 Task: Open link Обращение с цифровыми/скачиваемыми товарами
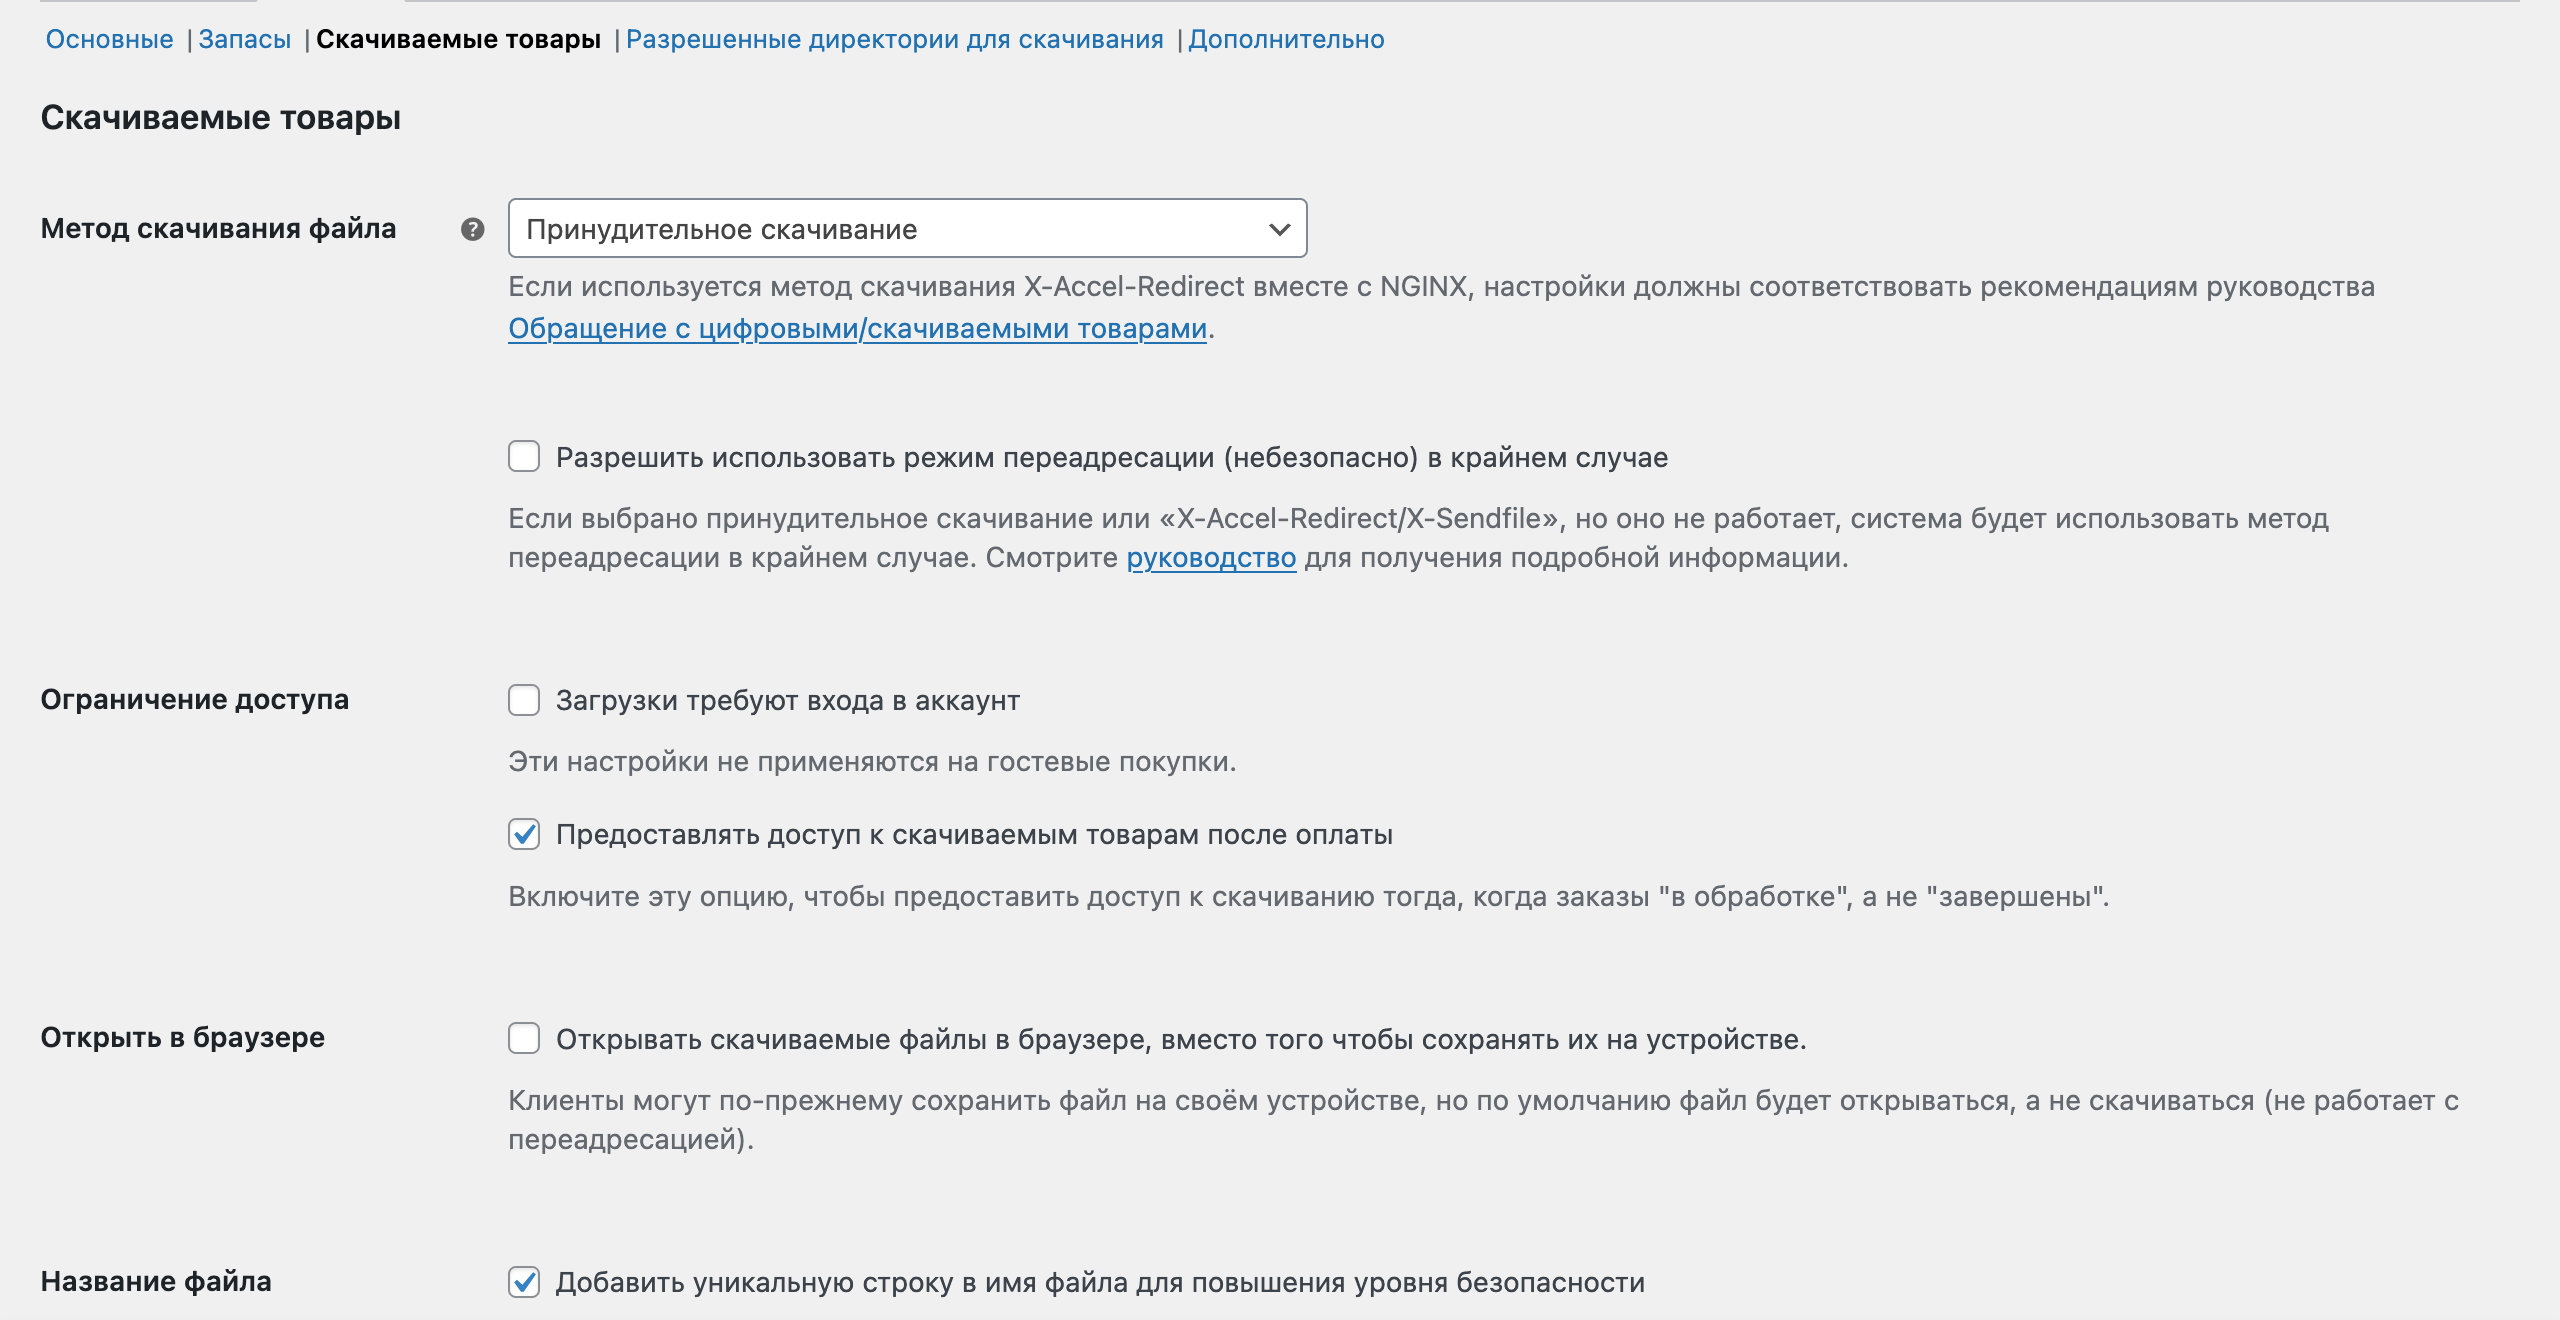(x=857, y=328)
